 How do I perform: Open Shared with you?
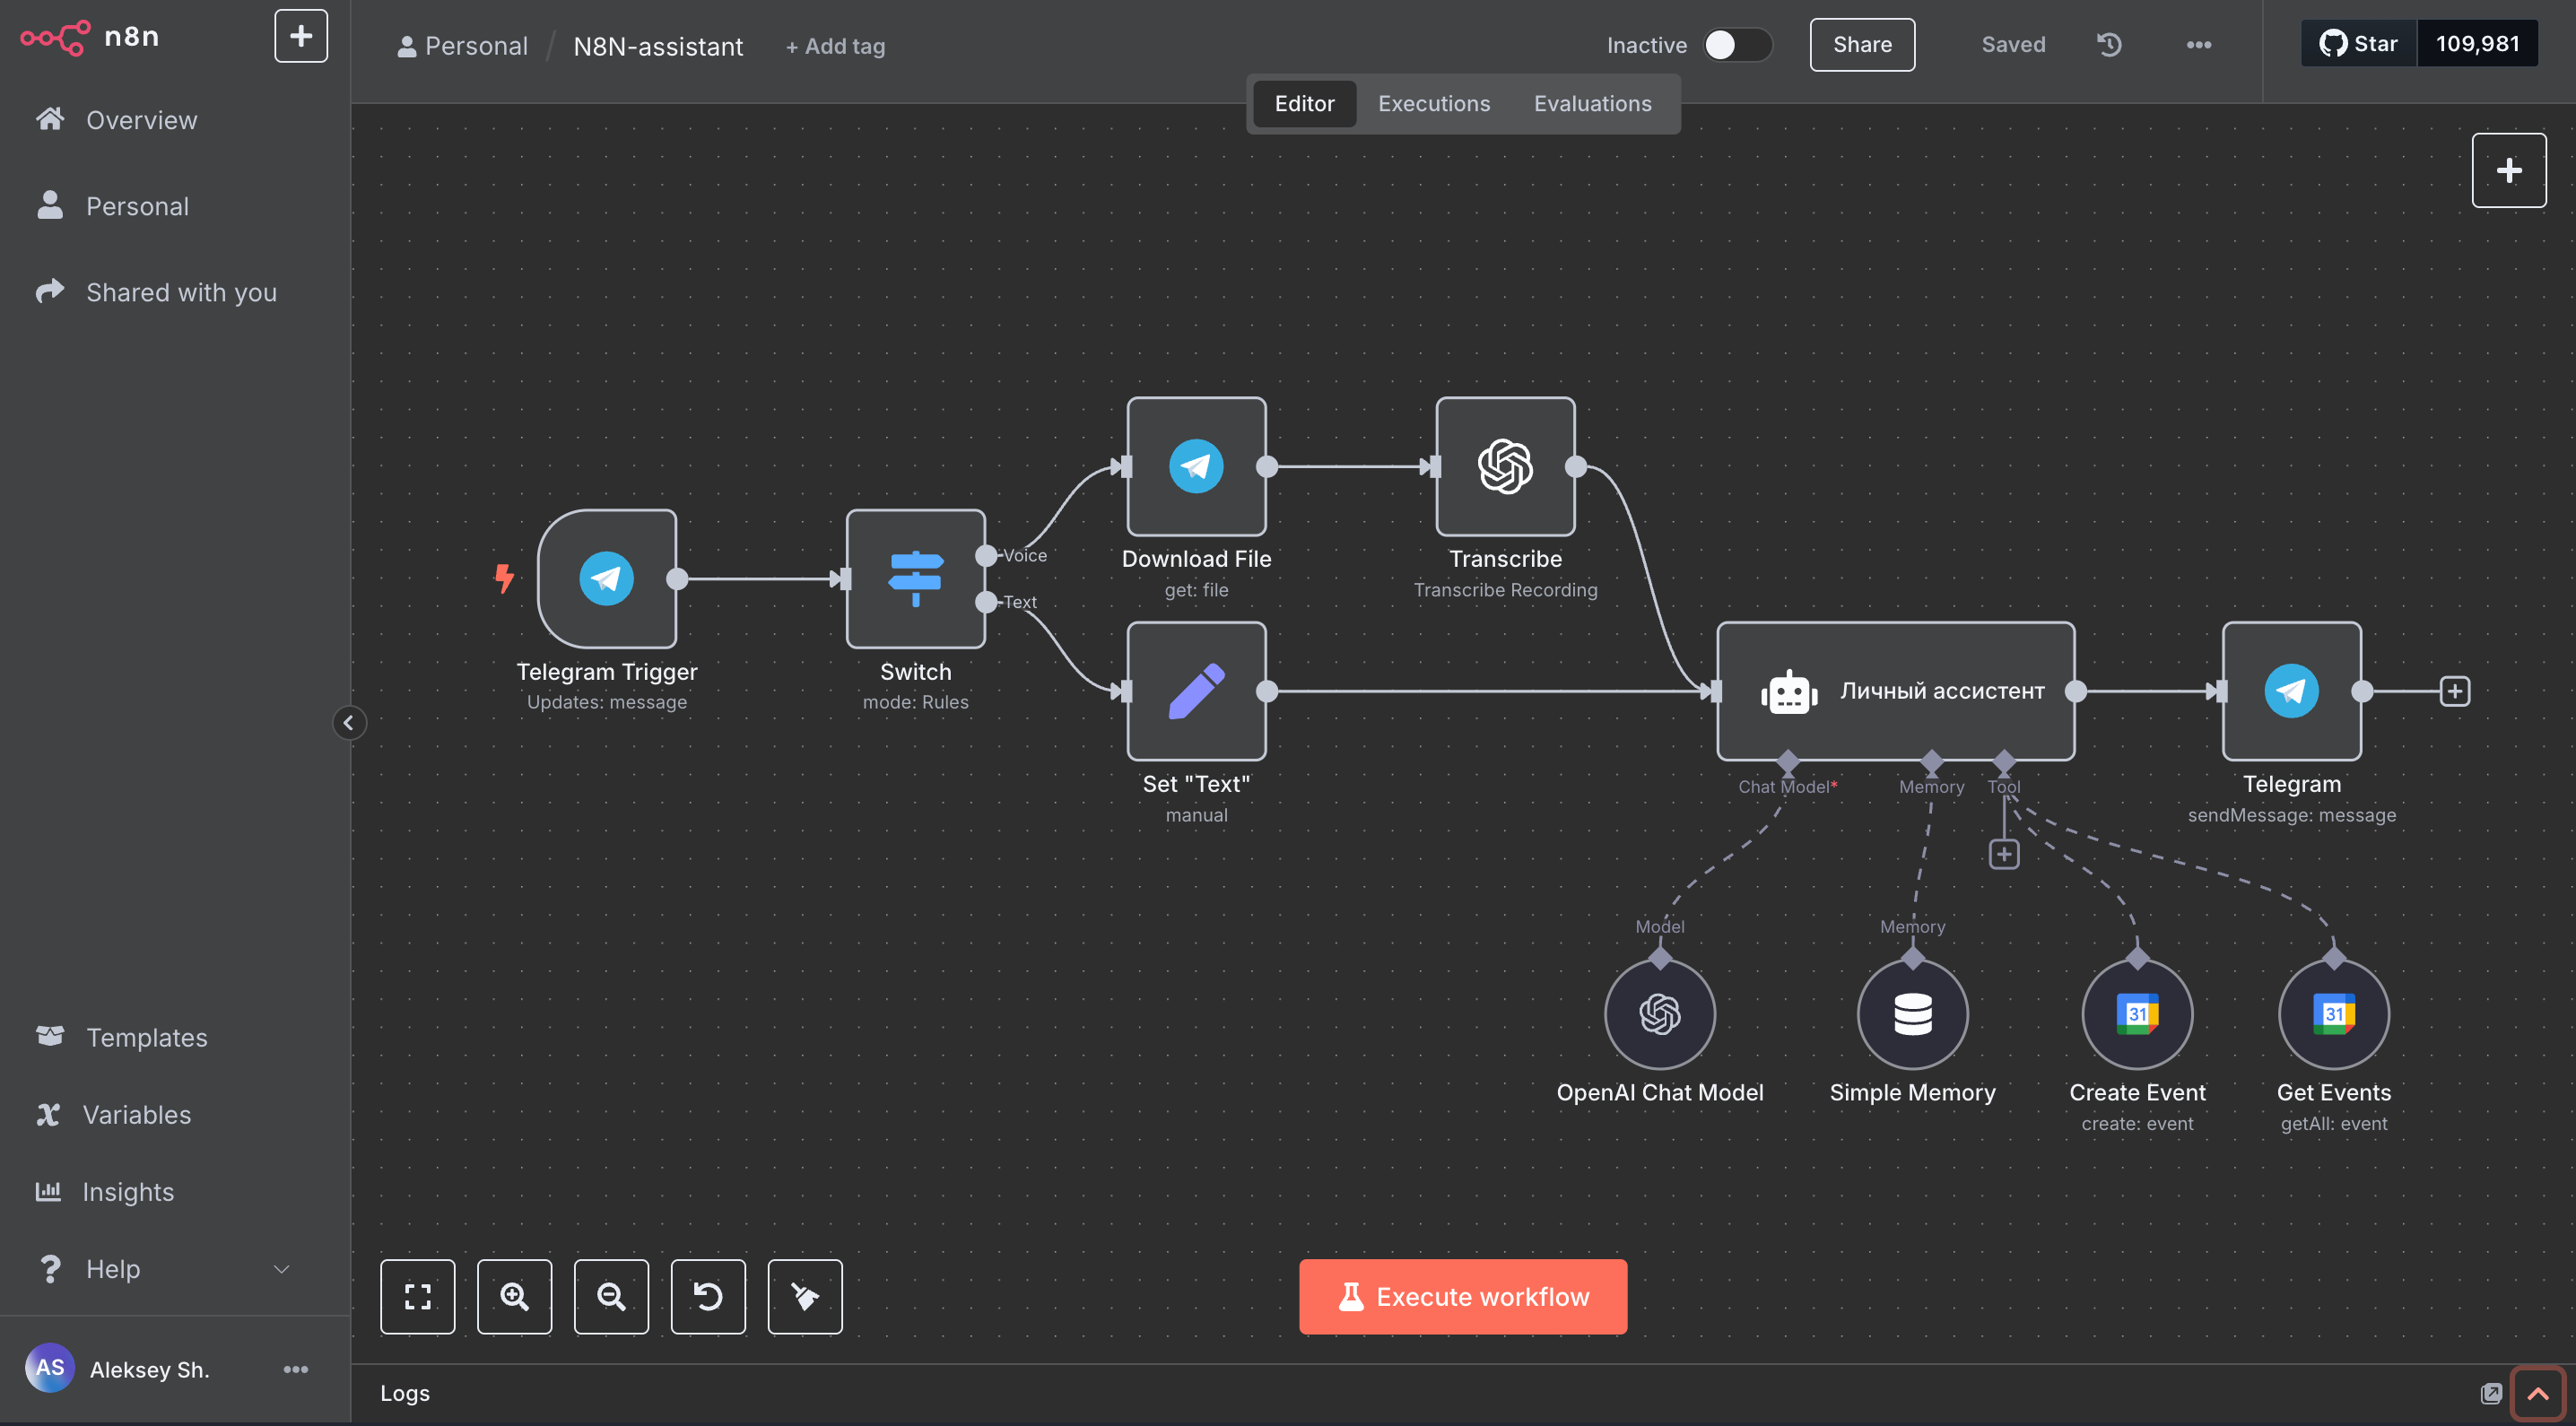click(x=180, y=292)
